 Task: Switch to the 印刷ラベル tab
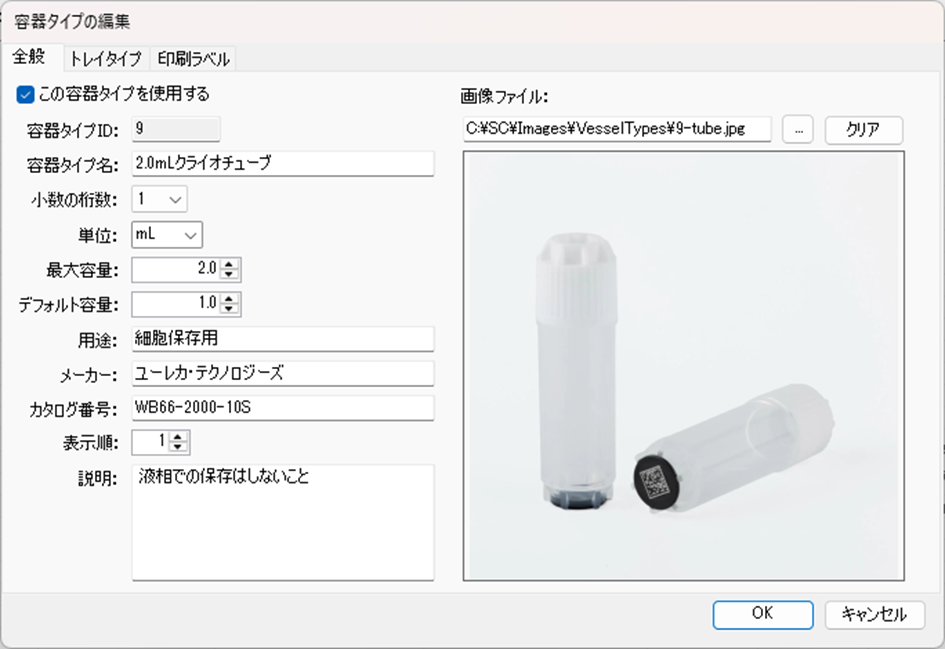tap(193, 58)
